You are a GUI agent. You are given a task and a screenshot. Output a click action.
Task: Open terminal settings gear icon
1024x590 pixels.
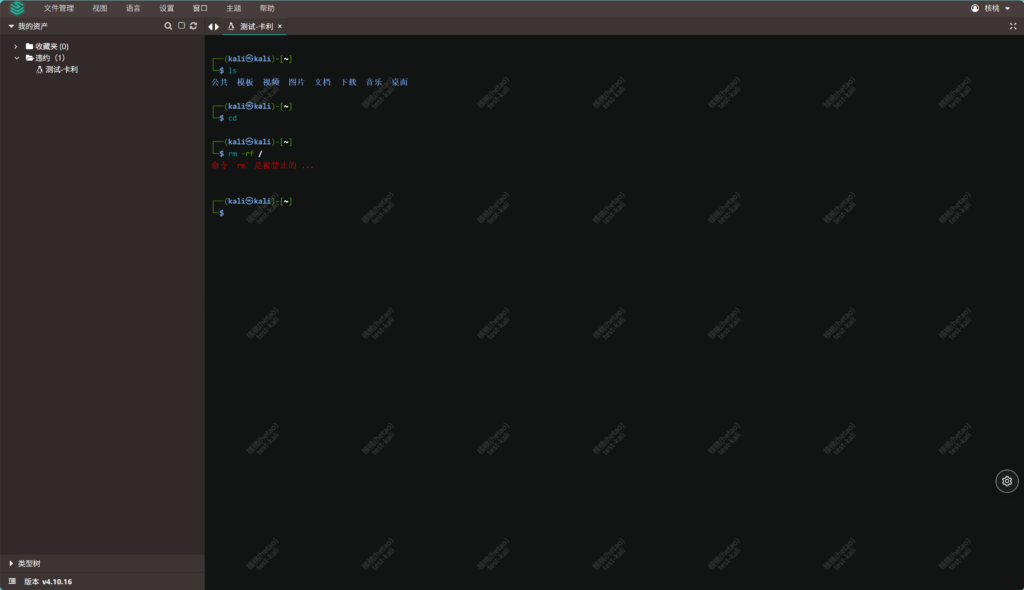(1006, 481)
